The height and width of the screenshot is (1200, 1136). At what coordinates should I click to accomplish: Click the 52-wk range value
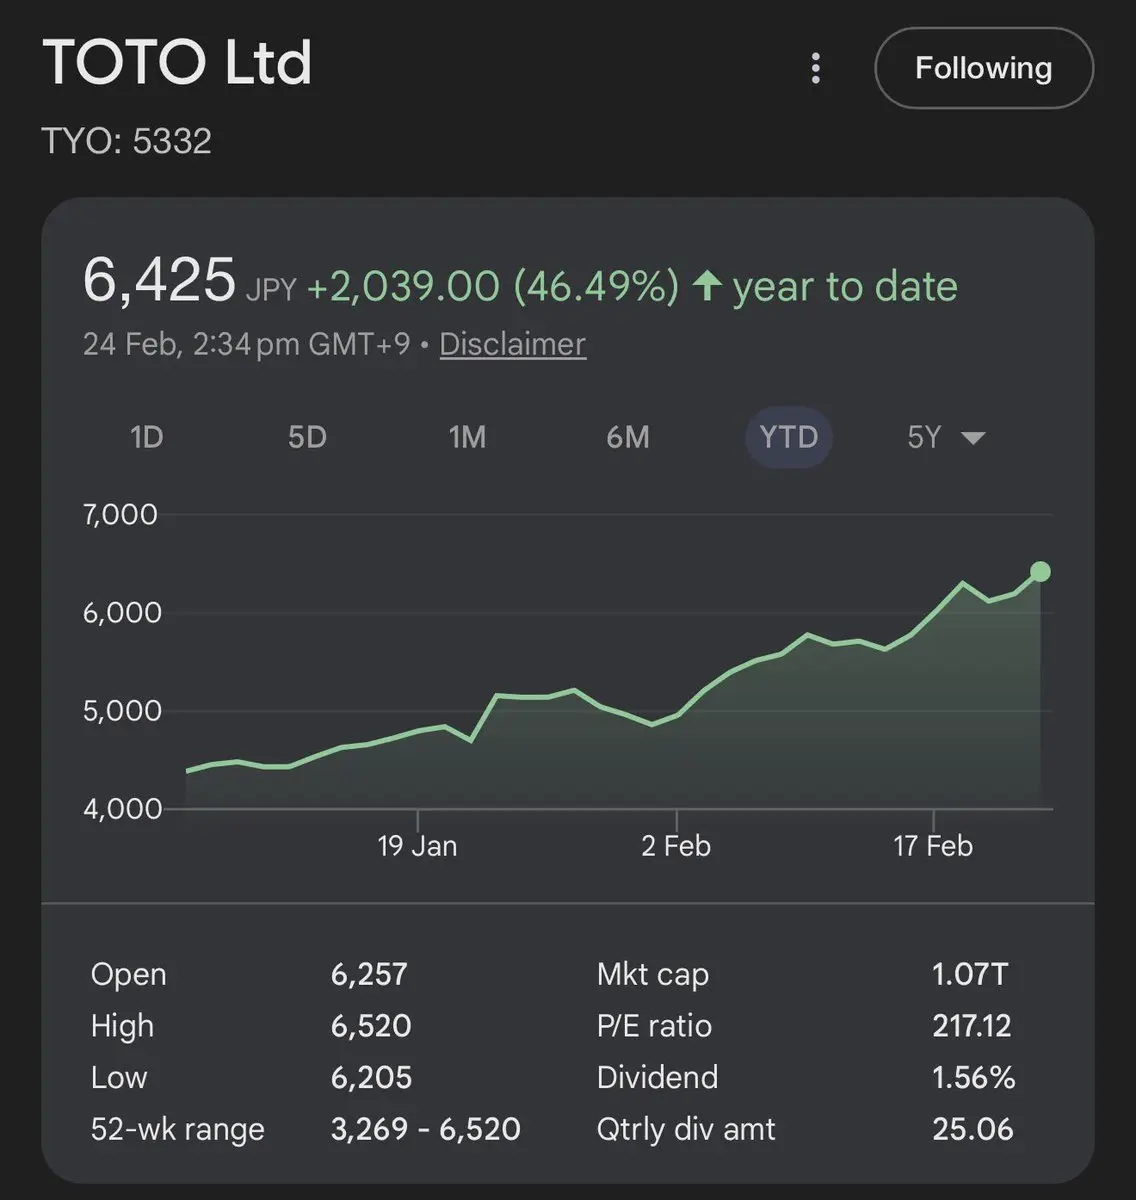click(x=425, y=1129)
